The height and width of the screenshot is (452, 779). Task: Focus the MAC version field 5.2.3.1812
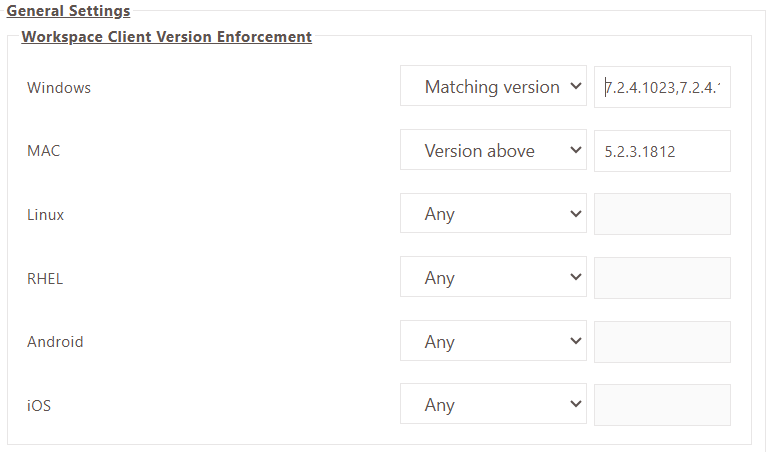coord(662,151)
